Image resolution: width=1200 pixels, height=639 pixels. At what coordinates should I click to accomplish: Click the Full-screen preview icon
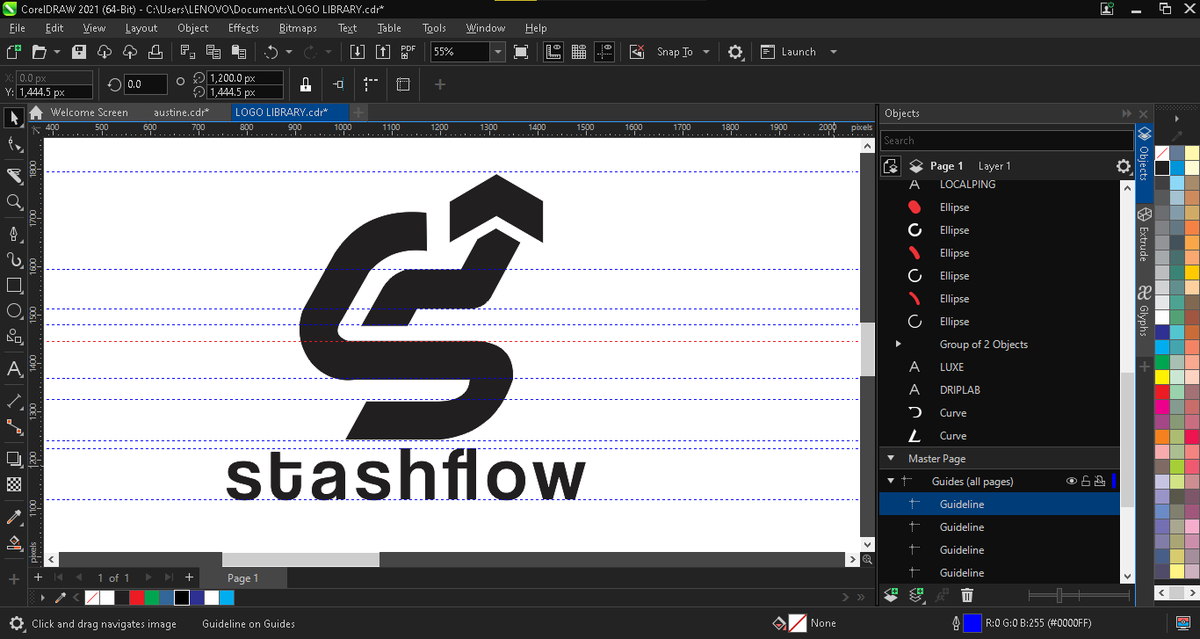pos(521,52)
